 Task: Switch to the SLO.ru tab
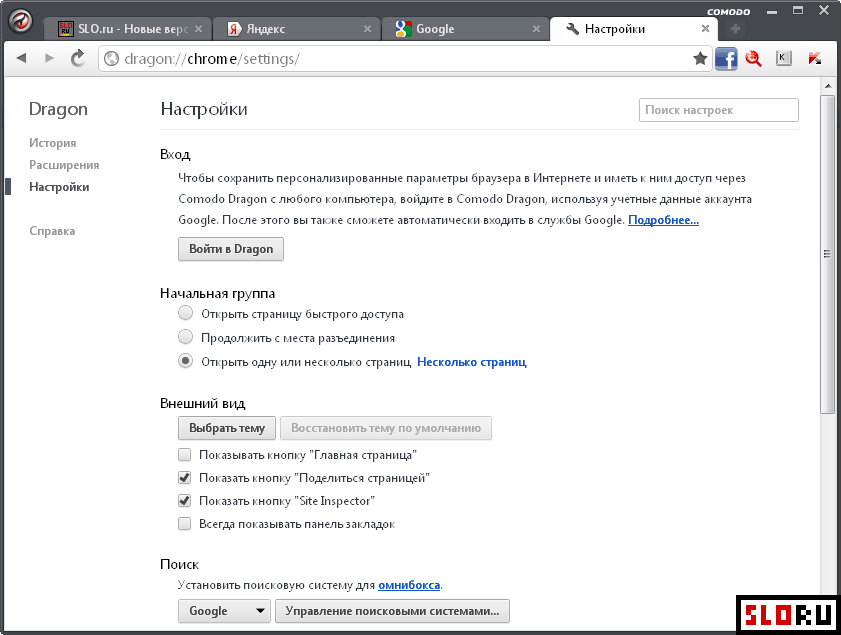(128, 29)
